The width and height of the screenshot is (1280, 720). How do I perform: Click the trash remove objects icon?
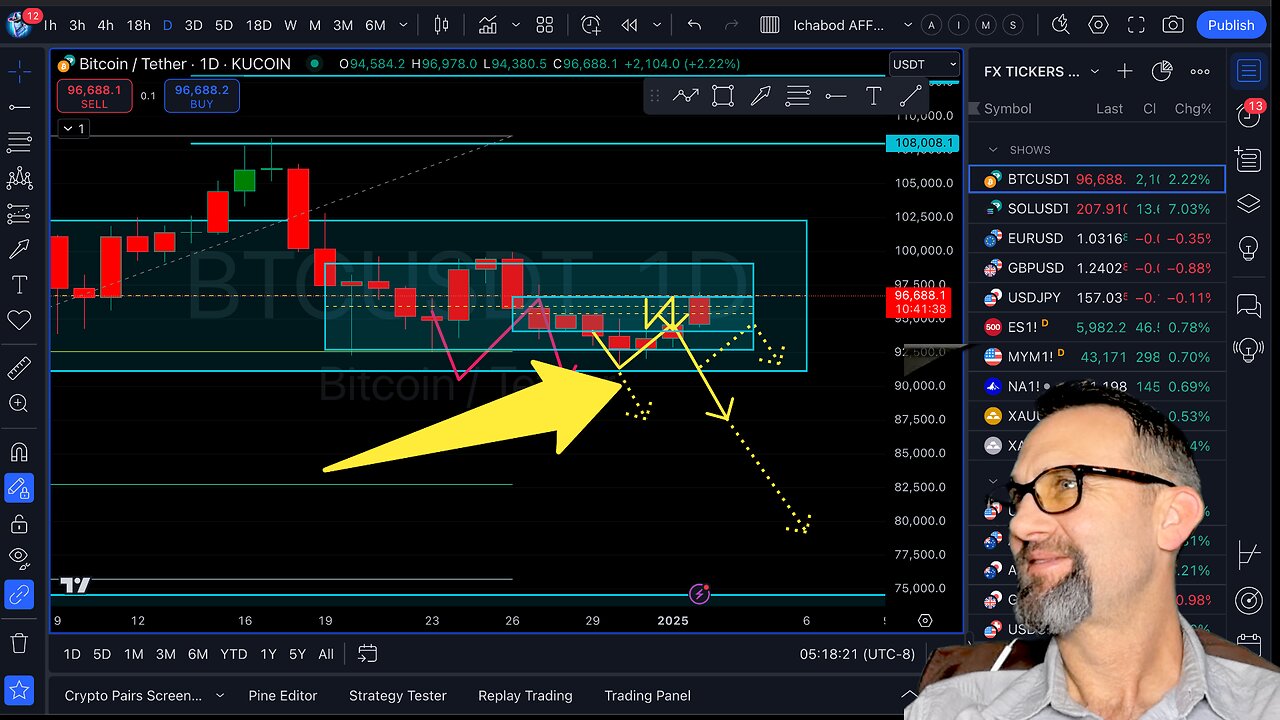(19, 643)
